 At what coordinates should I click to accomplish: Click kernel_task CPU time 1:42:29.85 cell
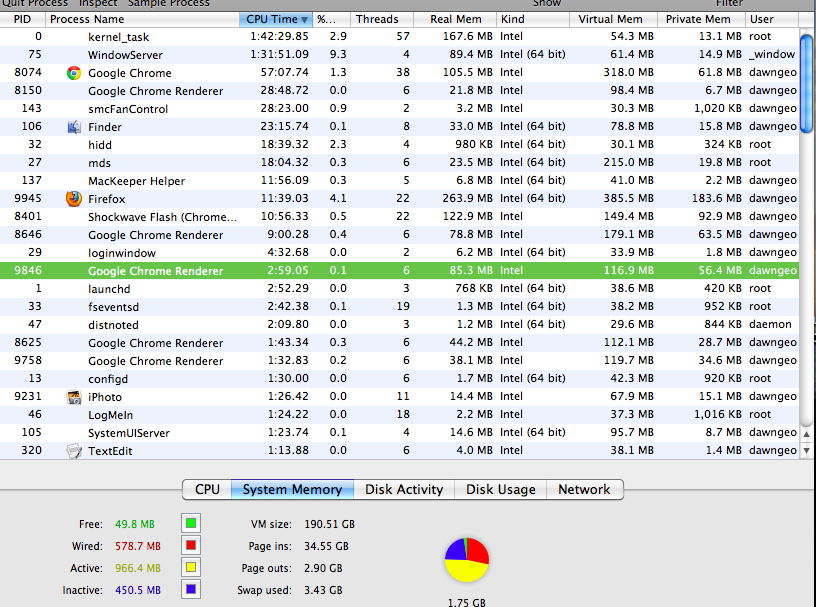(x=279, y=36)
